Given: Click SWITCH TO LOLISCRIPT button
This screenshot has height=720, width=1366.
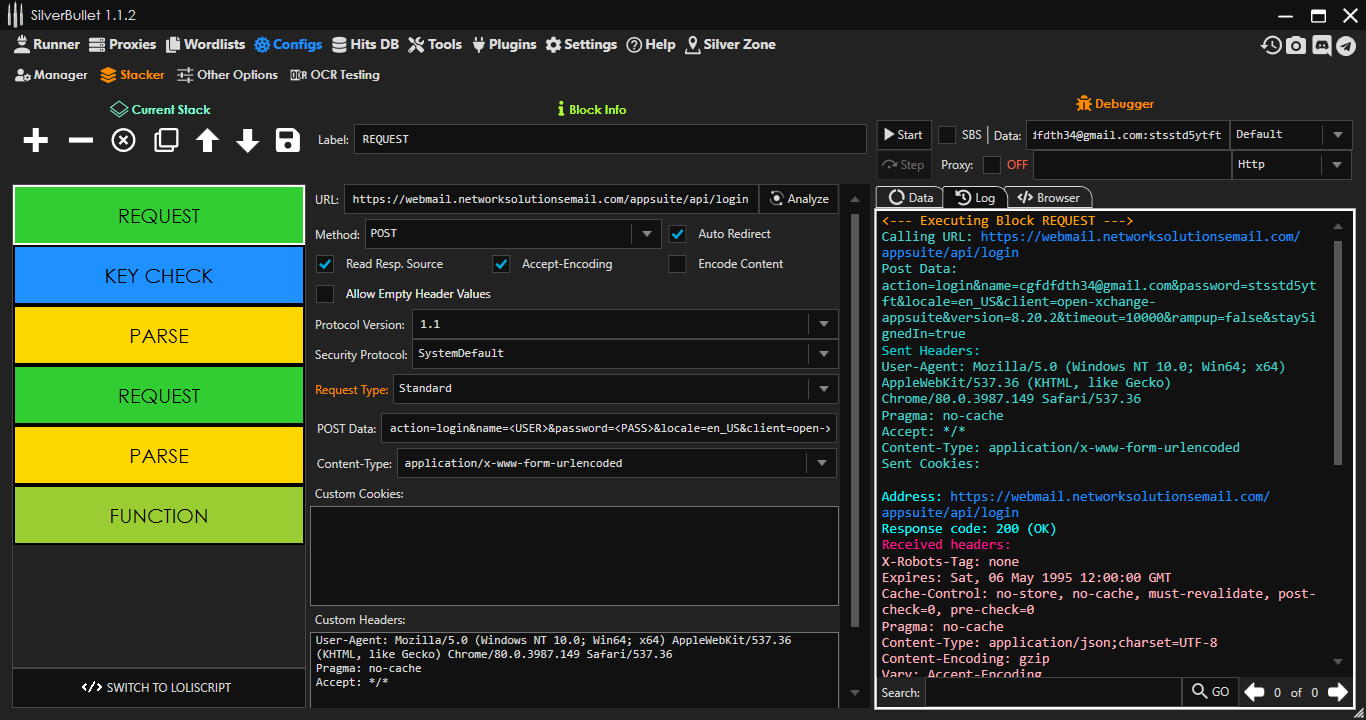Looking at the screenshot, I should coord(158,688).
